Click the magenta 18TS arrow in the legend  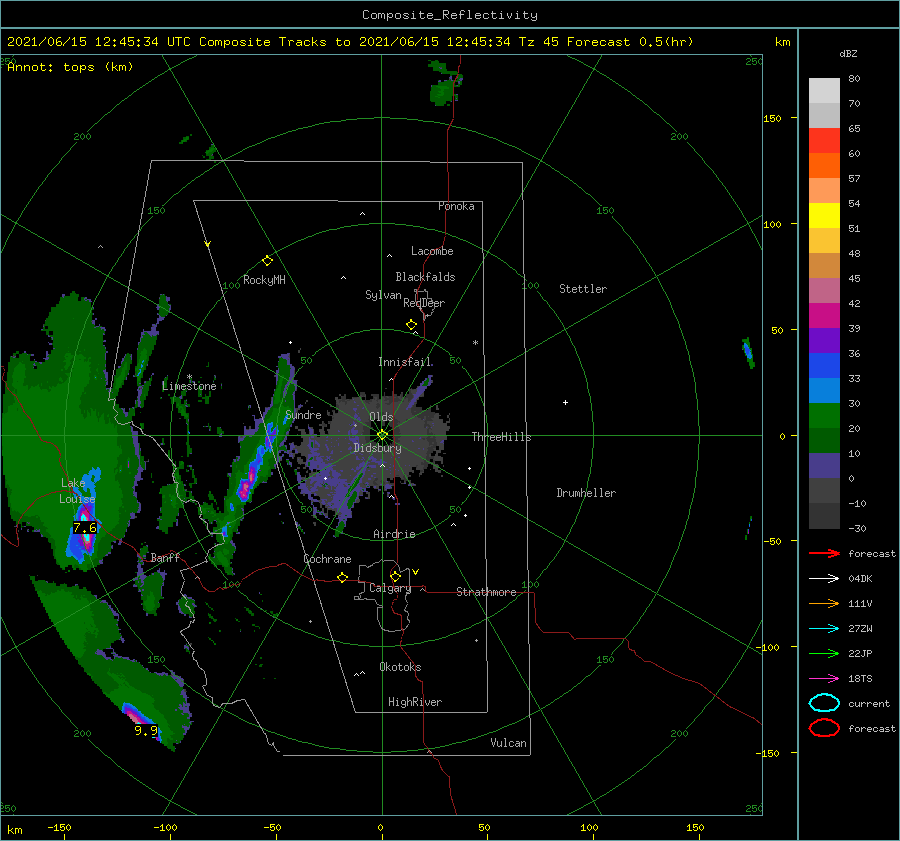824,679
